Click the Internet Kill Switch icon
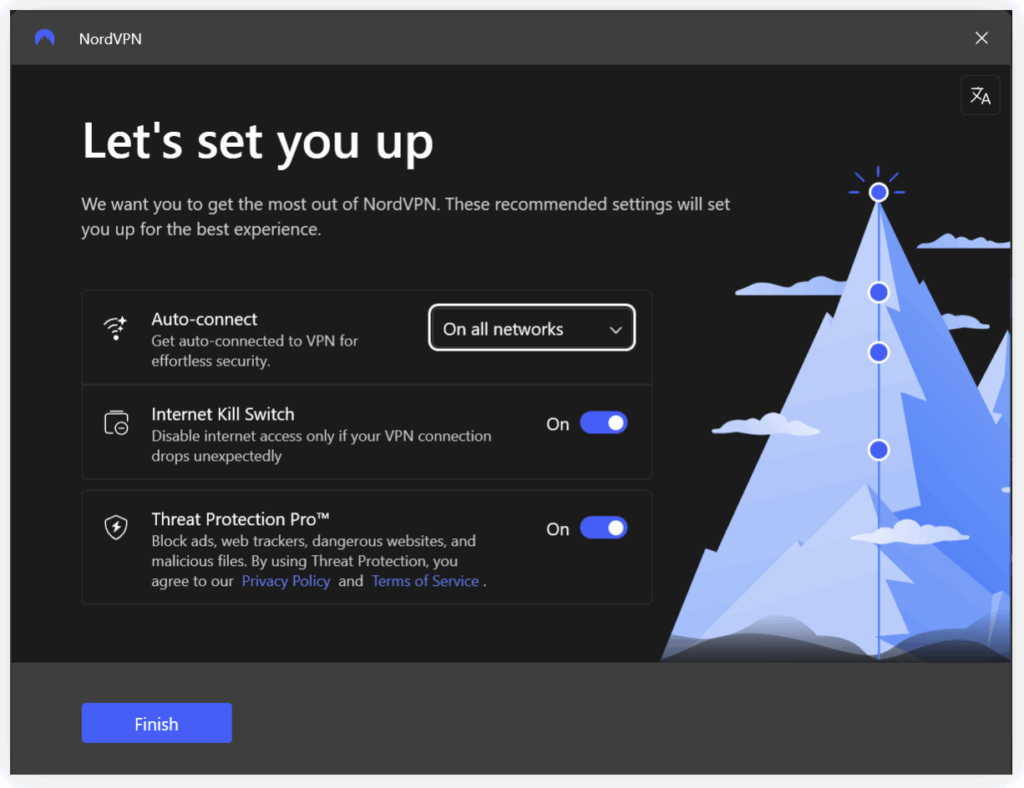 [x=116, y=423]
